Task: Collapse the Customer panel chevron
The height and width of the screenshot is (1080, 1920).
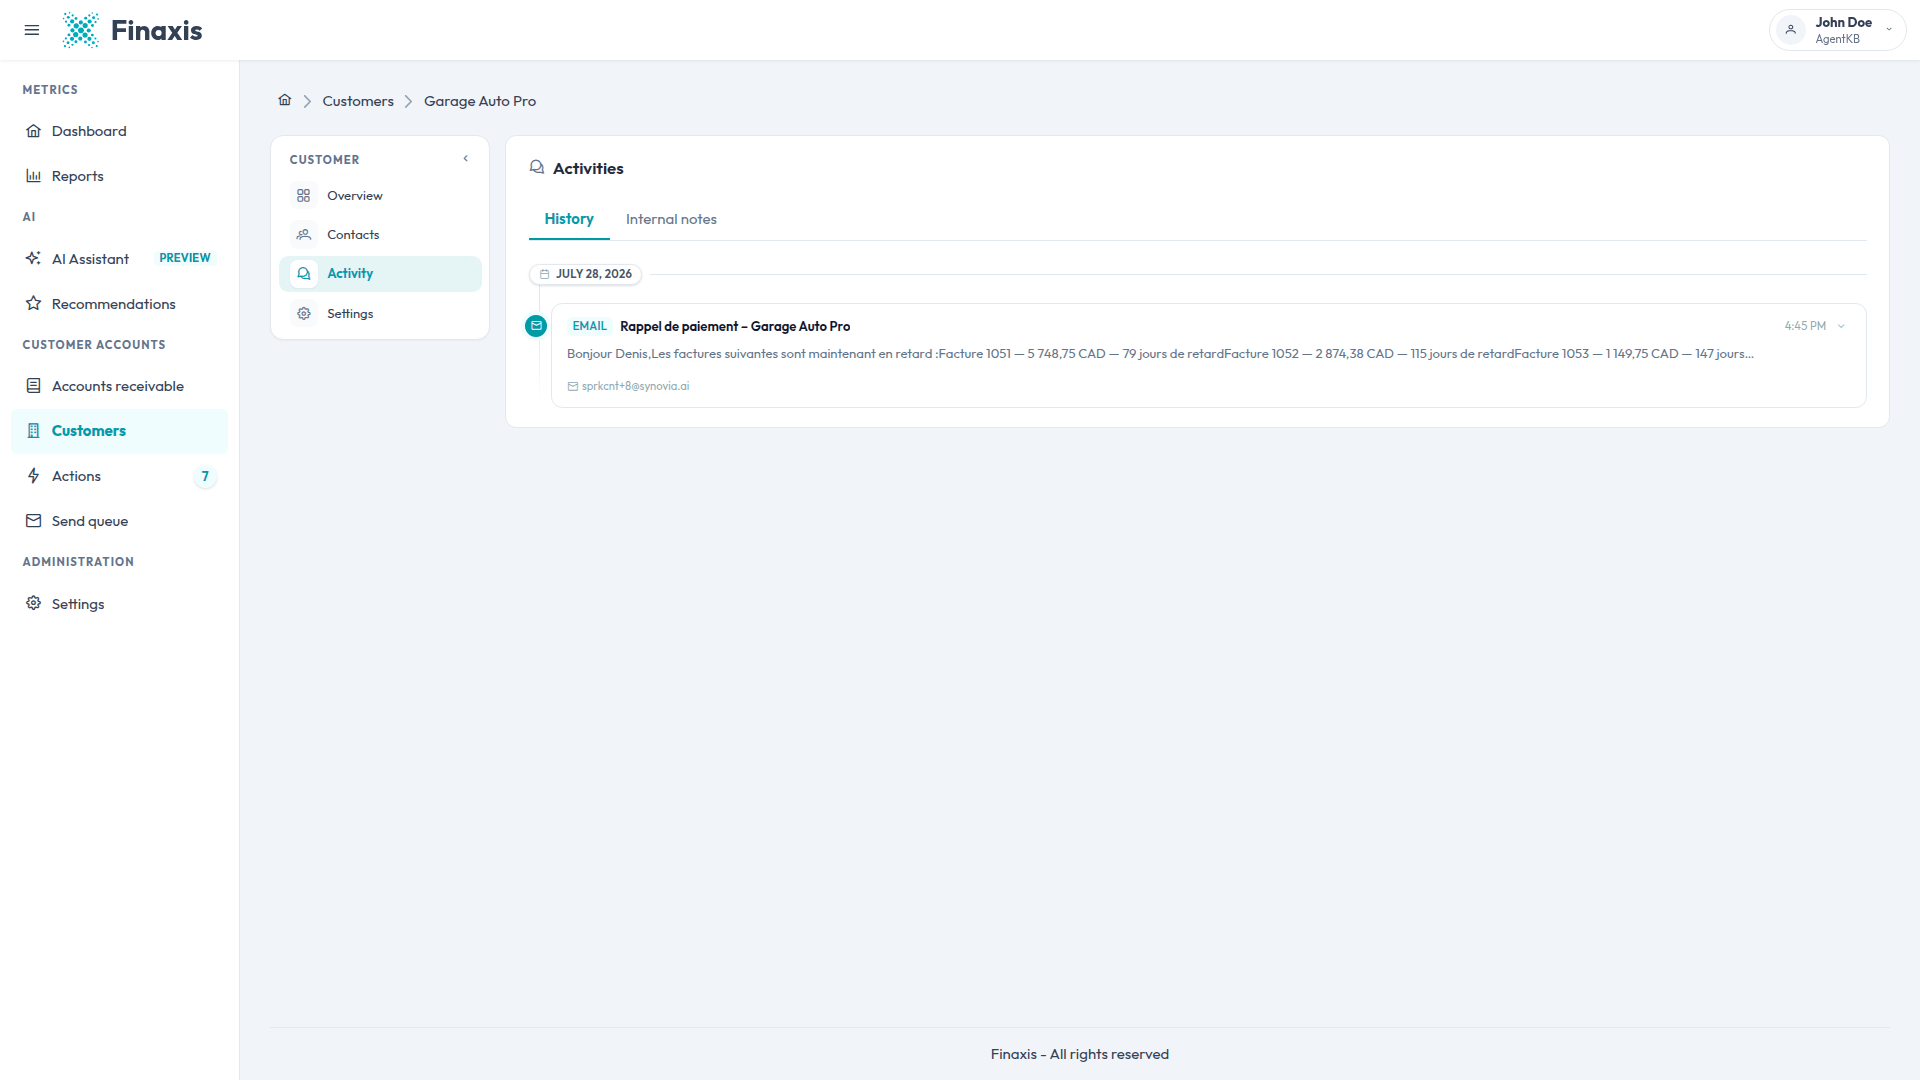Action: pyautogui.click(x=466, y=159)
